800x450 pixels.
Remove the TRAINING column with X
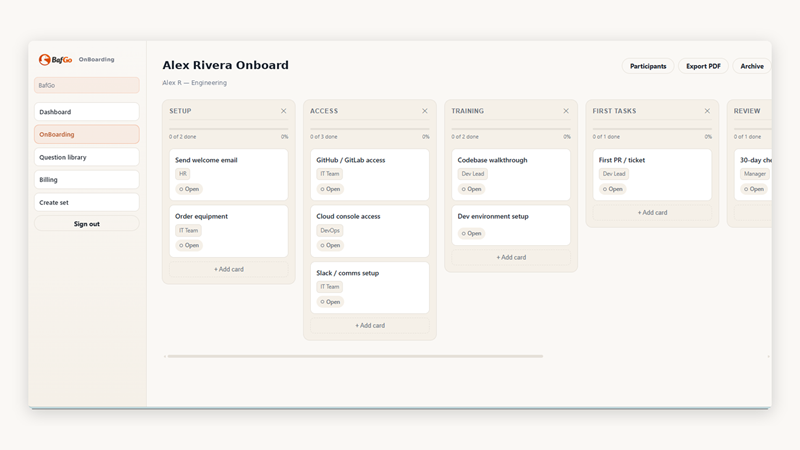pos(566,111)
